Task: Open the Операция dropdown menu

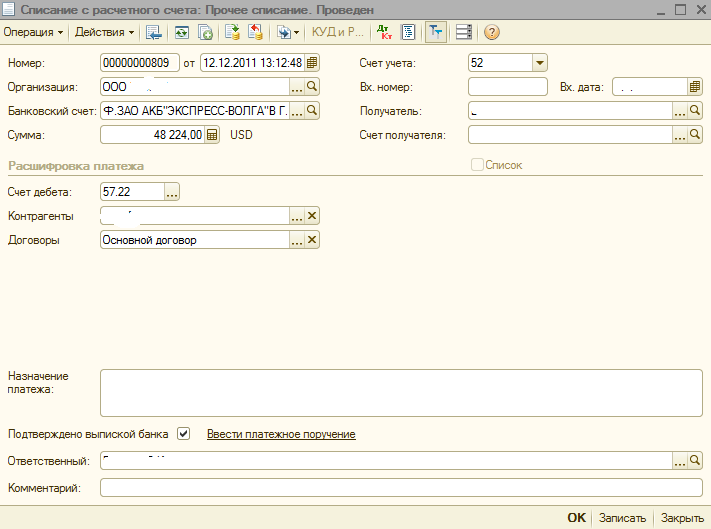Action: click(x=33, y=32)
